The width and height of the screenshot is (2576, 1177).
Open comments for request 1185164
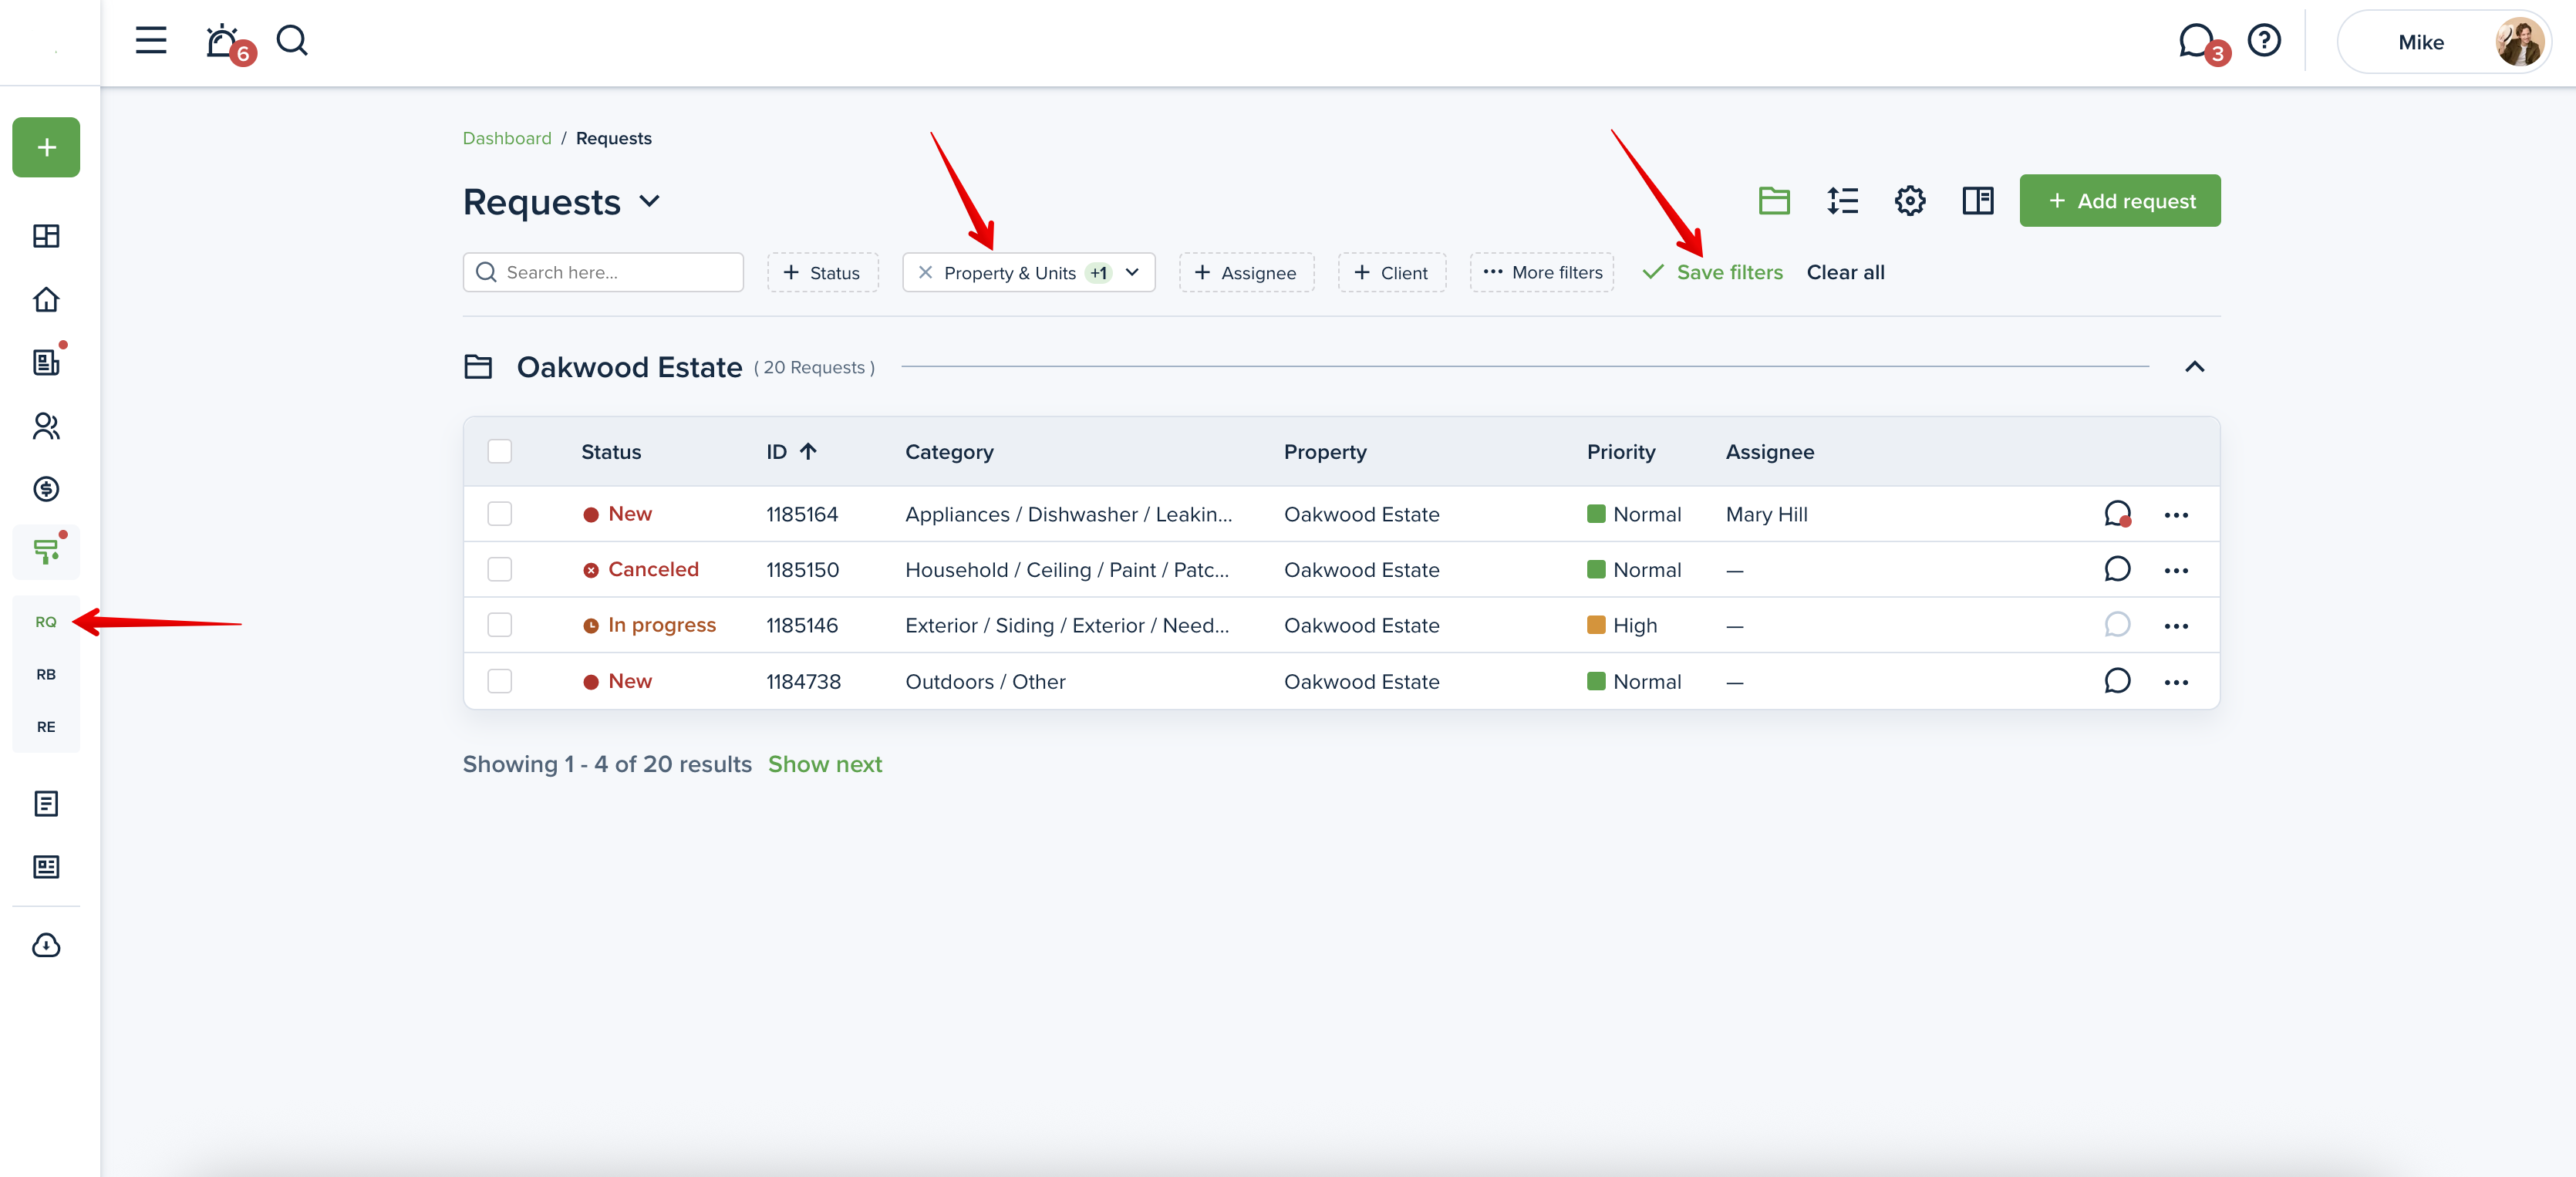pos(2116,514)
